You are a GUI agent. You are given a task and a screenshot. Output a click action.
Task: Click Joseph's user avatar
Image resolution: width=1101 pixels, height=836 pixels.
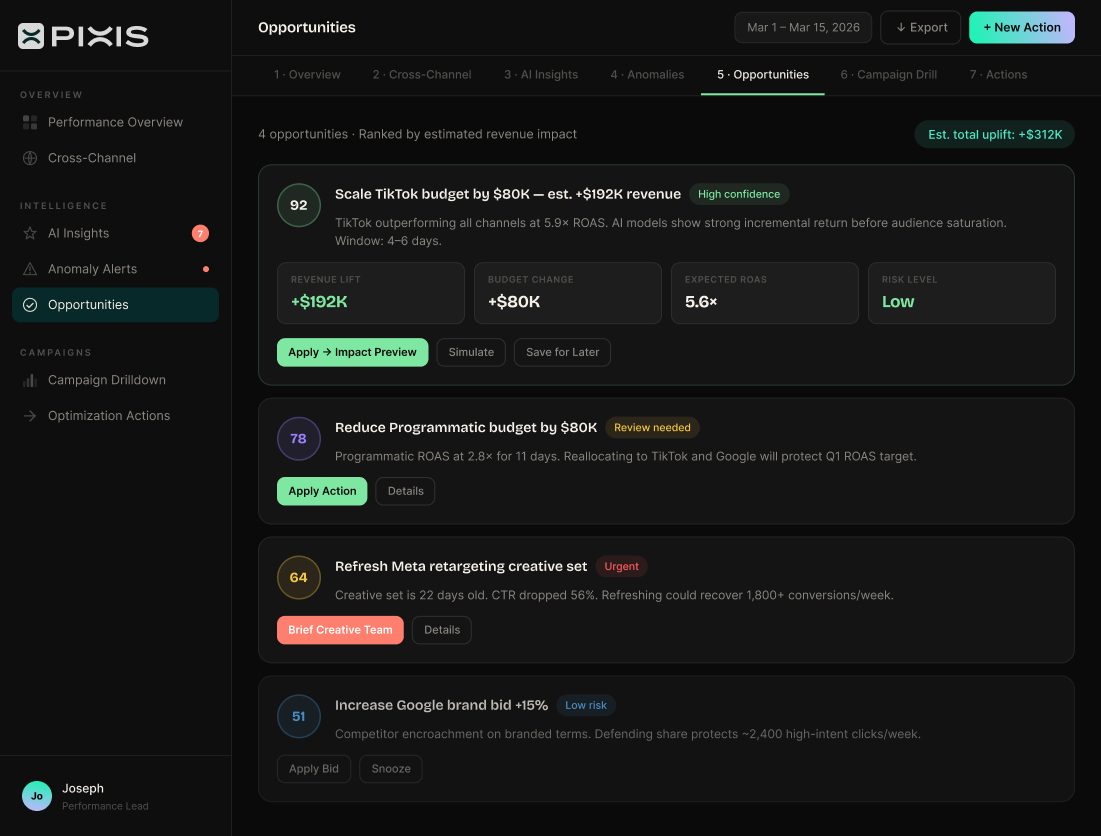click(37, 796)
